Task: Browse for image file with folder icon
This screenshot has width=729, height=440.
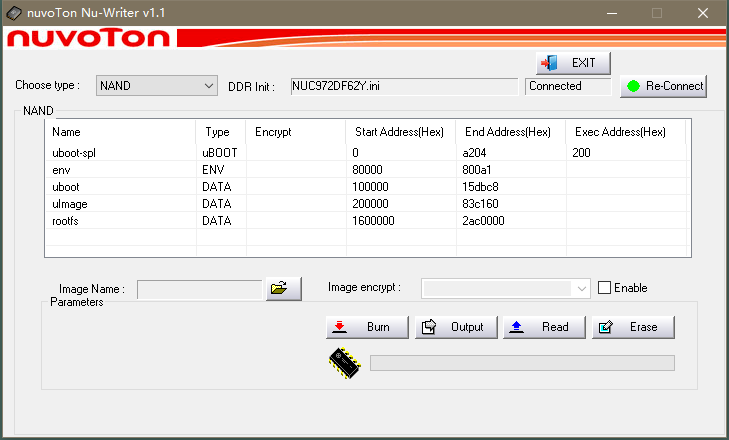Action: 284,288
